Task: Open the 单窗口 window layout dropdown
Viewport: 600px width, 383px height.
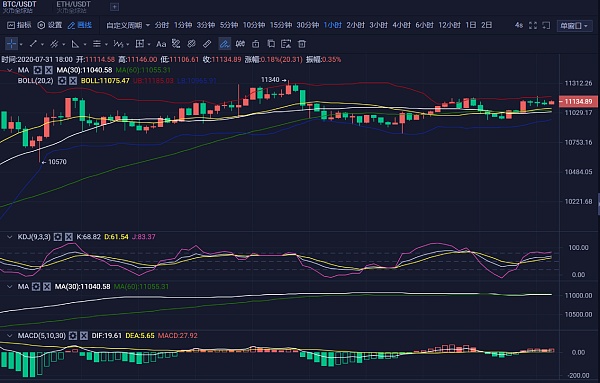Action: [x=574, y=26]
